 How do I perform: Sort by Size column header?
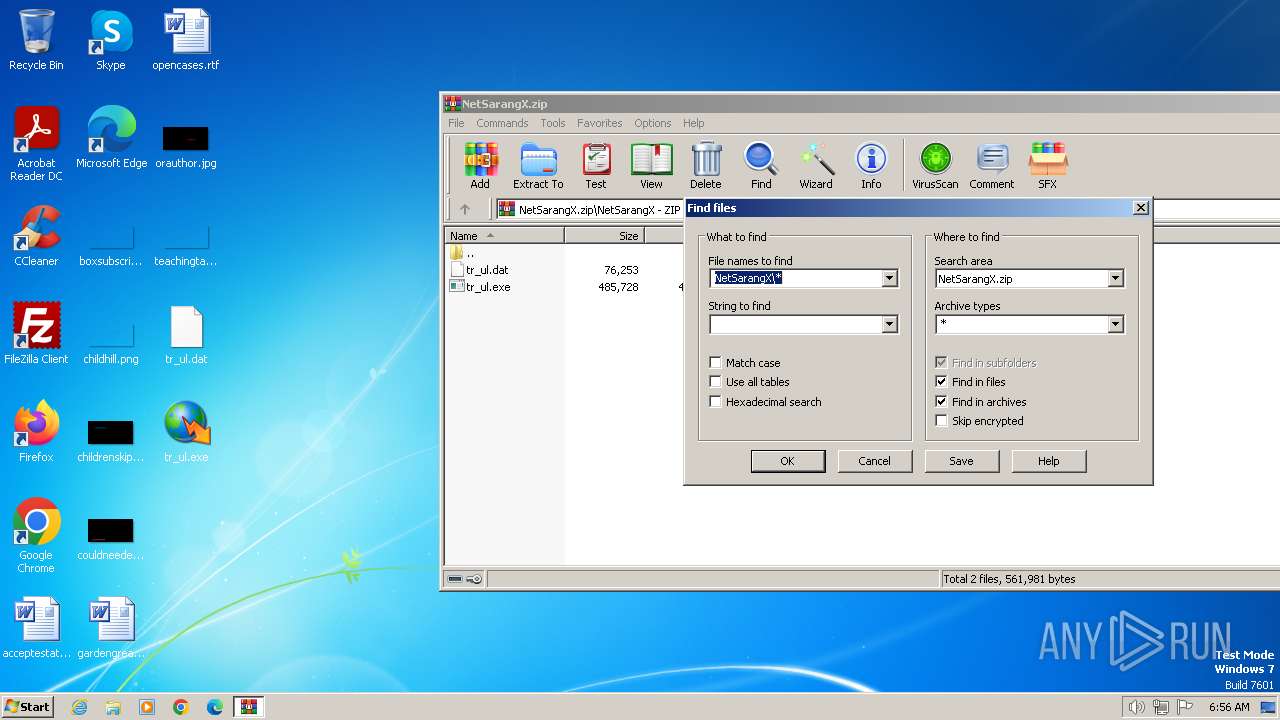pos(604,236)
